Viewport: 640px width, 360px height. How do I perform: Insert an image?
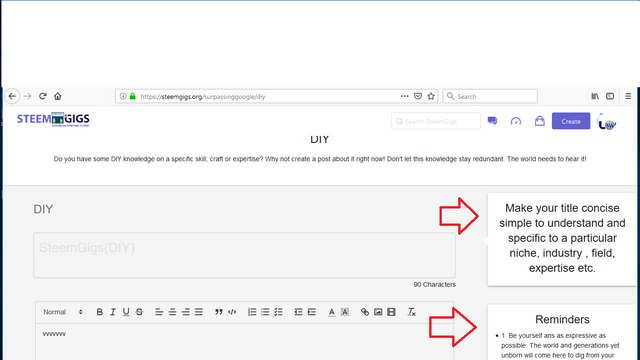(378, 312)
